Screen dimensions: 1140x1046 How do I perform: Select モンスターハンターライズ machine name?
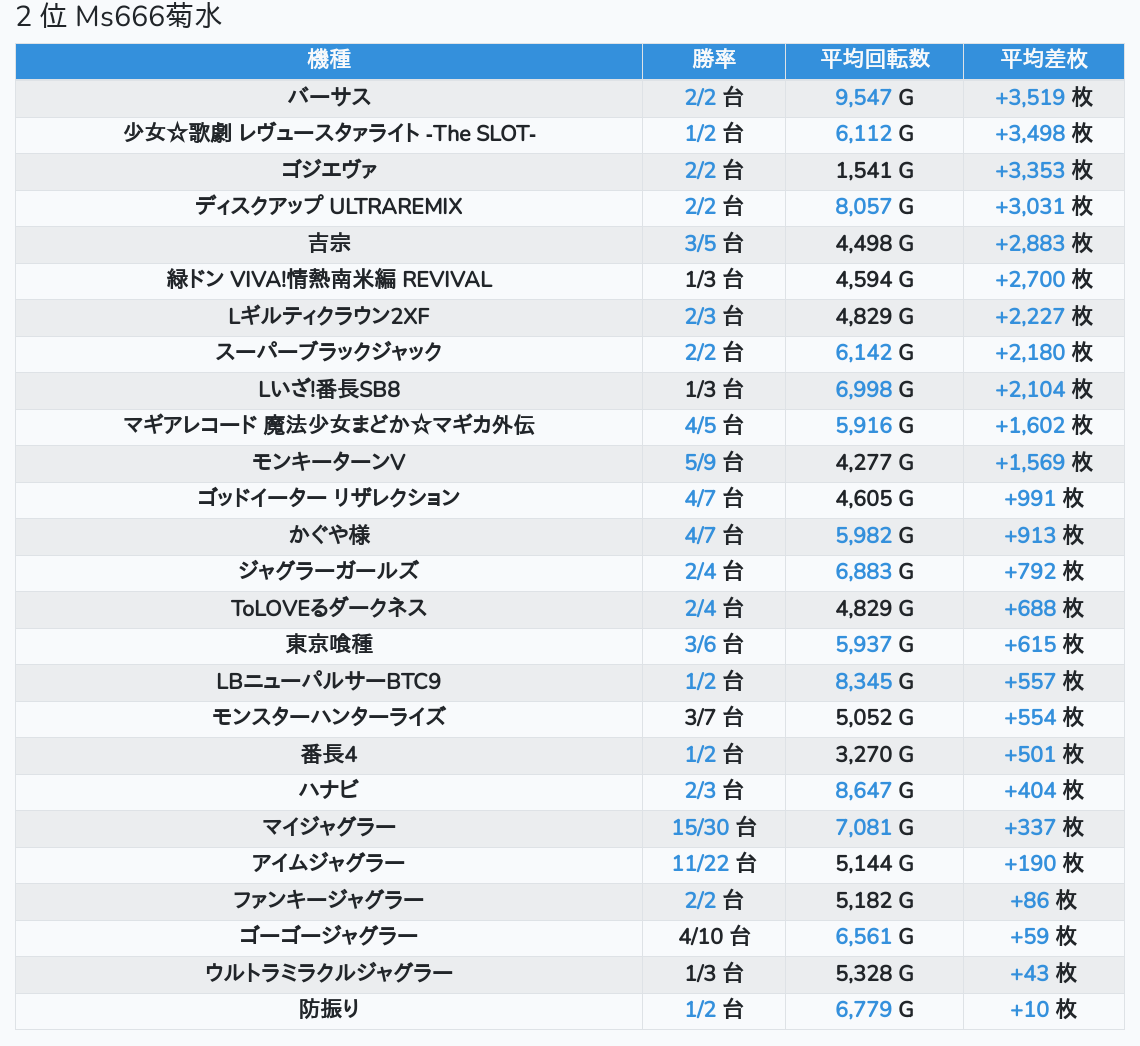pos(329,717)
